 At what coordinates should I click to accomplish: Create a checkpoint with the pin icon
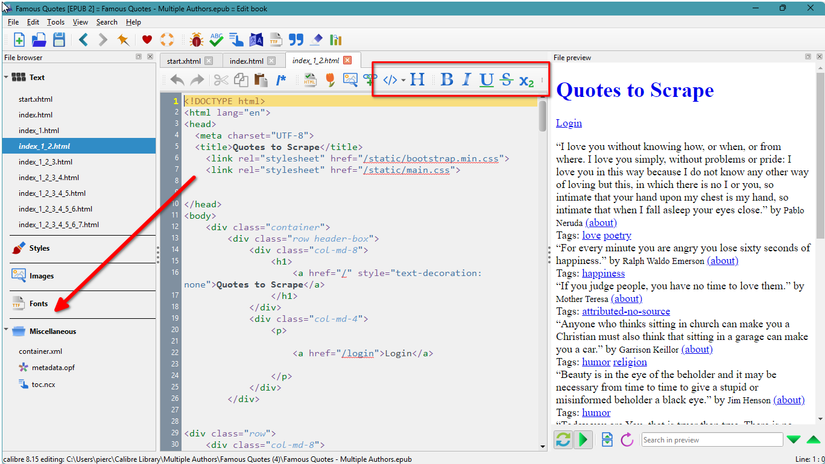click(x=123, y=39)
